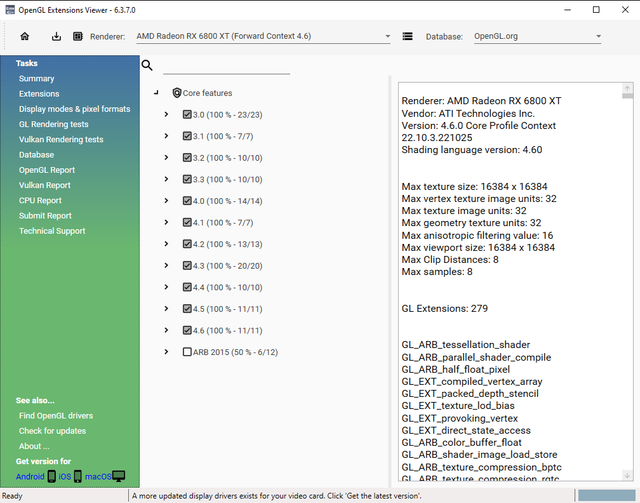The width and height of the screenshot is (640, 503).
Task: Click the Android phone icon
Action: point(51,476)
